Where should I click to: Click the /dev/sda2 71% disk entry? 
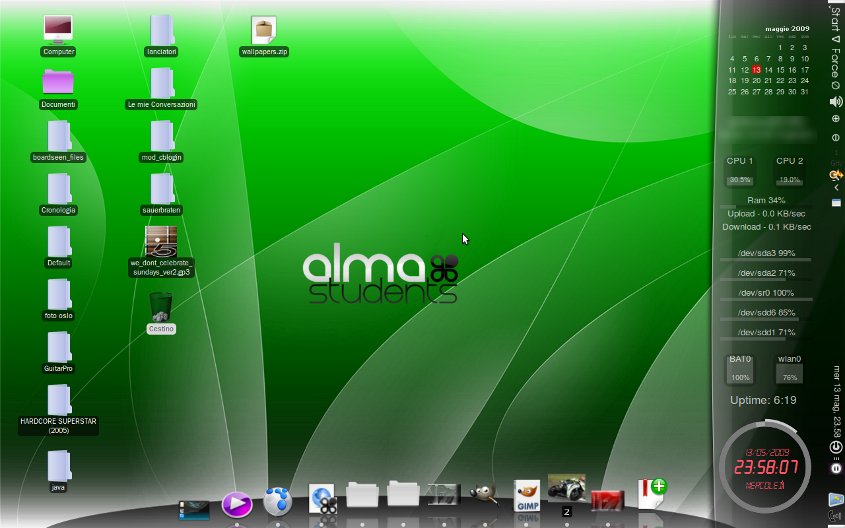tap(766, 273)
